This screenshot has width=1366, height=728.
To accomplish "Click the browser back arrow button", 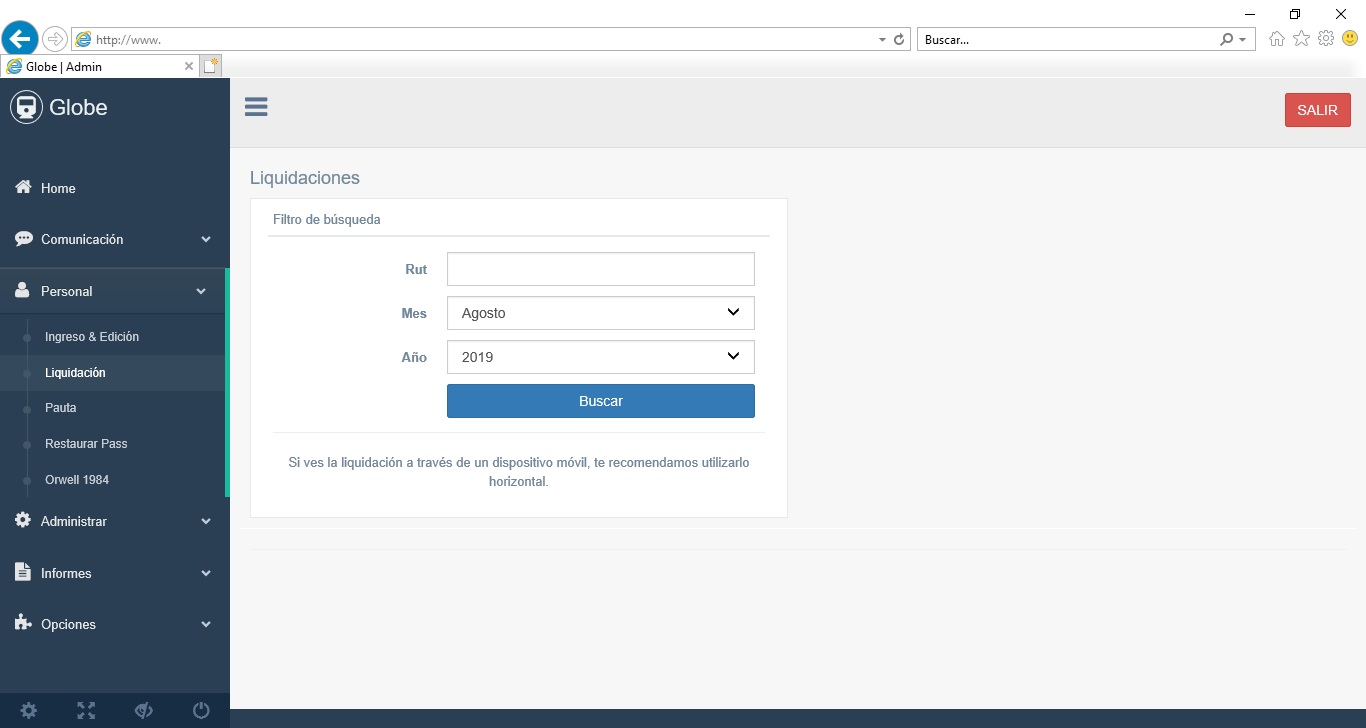I will click(x=20, y=39).
